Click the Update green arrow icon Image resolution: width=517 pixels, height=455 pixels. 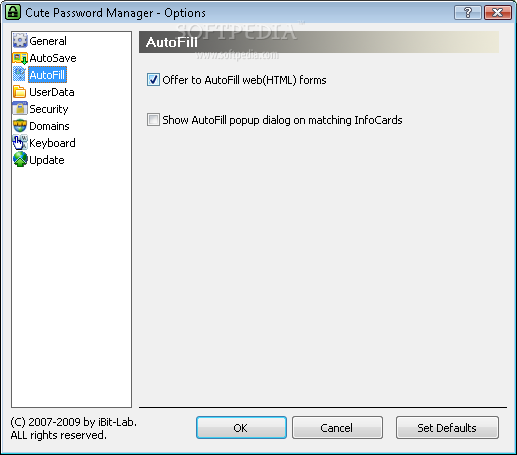pyautogui.click(x=20, y=160)
